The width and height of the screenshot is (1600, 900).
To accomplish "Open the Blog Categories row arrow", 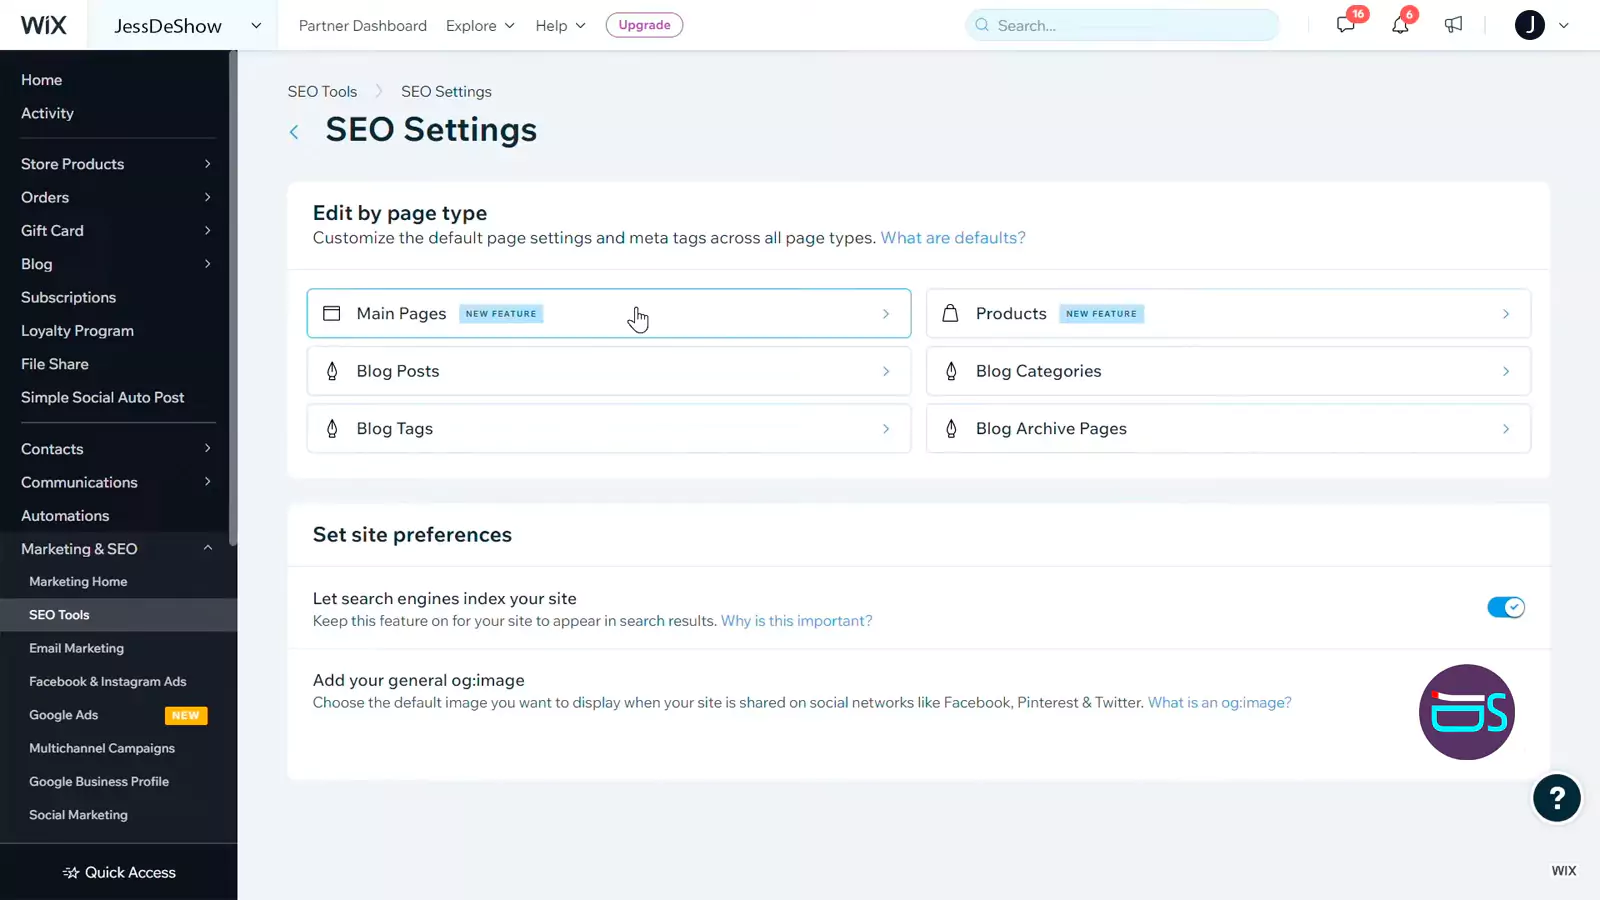I will tap(1506, 371).
